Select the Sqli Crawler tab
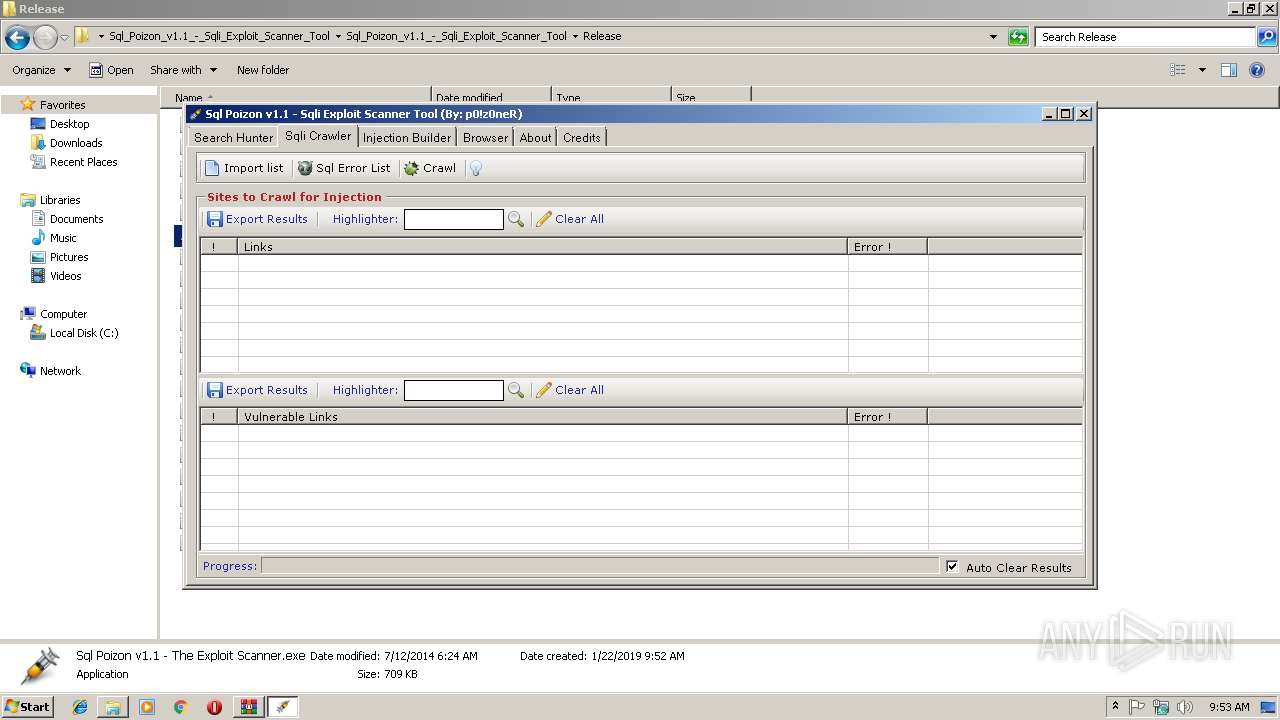This screenshot has width=1280, height=720. [x=318, y=136]
